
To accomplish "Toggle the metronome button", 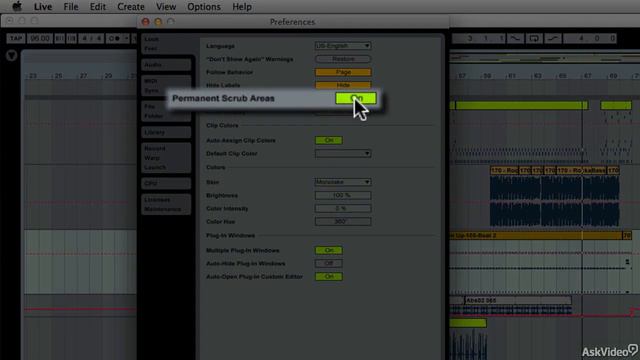I will (x=114, y=38).
